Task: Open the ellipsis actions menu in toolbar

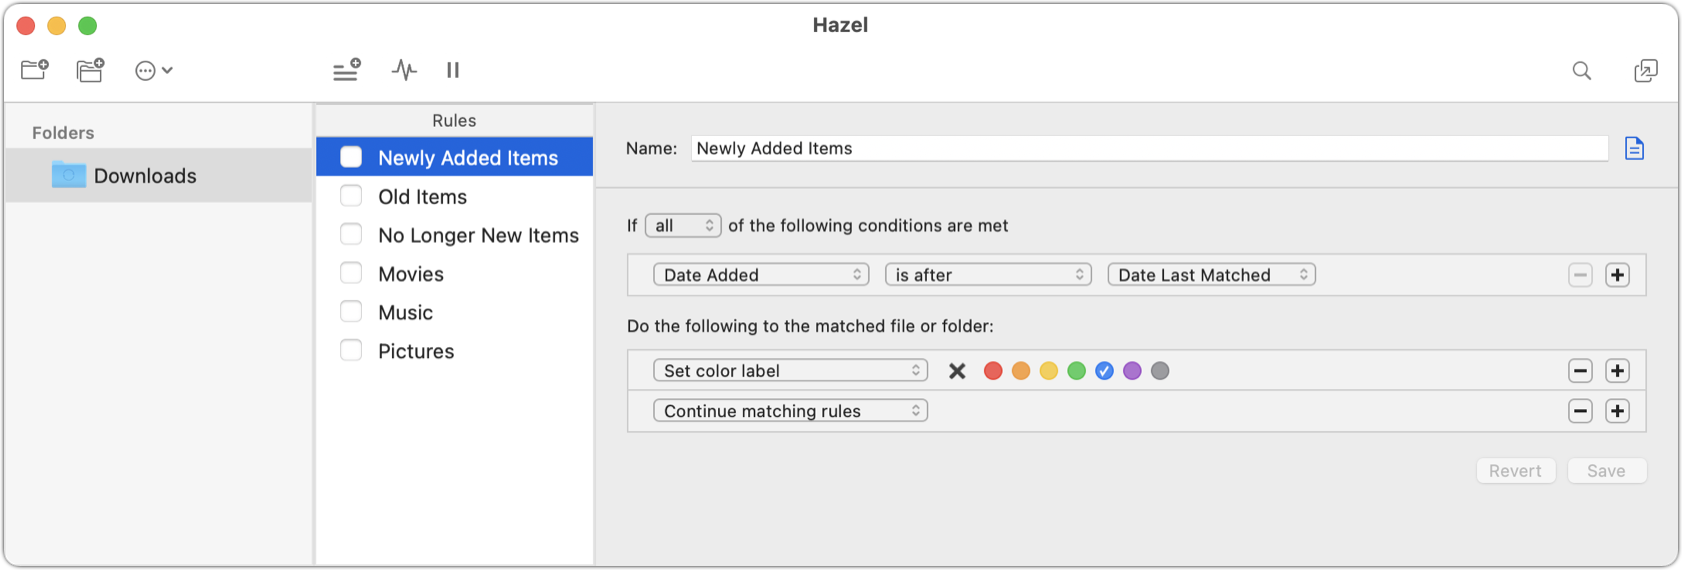Action: [x=154, y=70]
